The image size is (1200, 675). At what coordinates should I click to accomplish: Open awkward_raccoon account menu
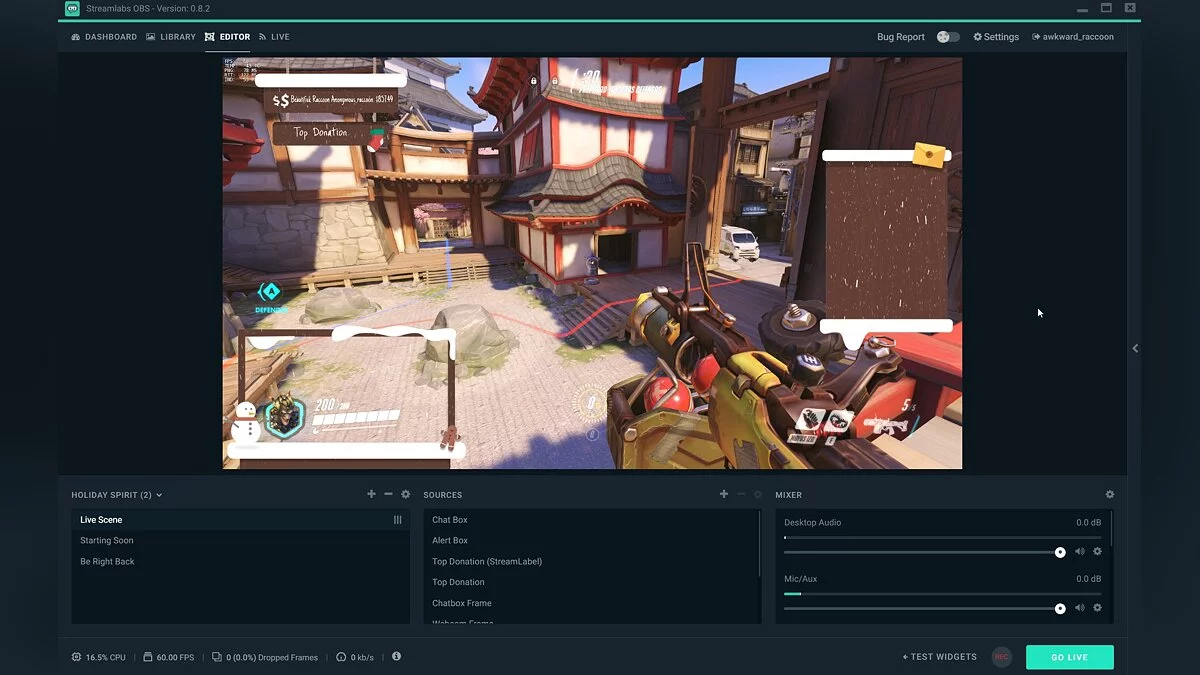click(x=1072, y=37)
